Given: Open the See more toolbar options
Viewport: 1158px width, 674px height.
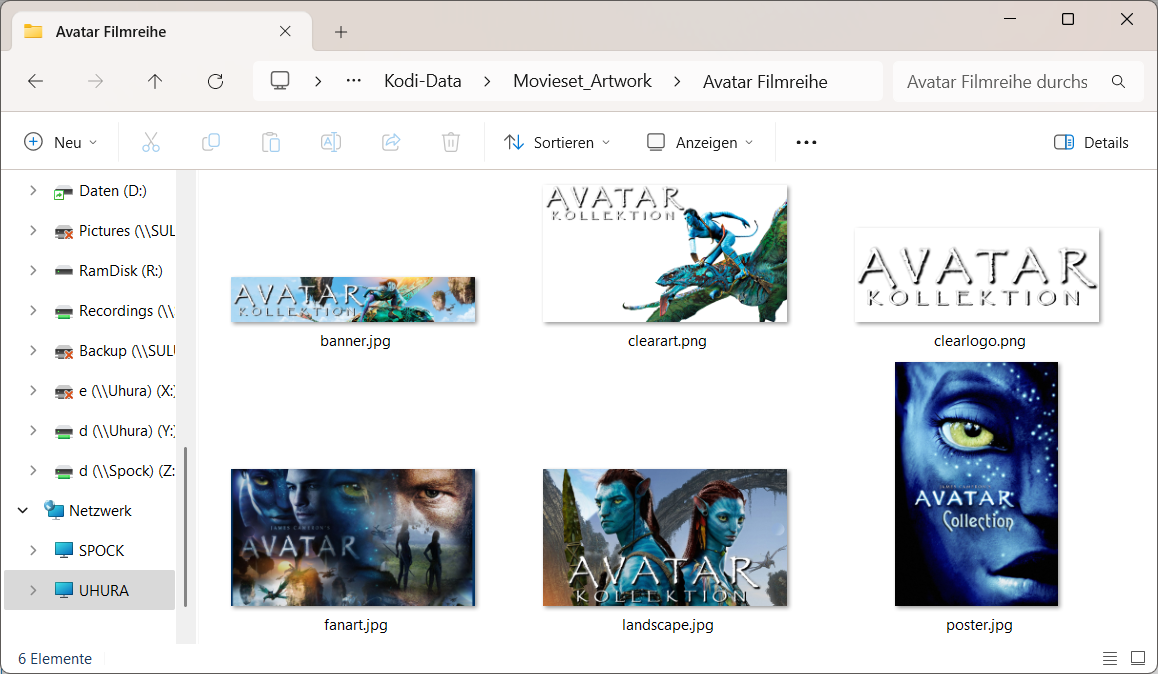Looking at the screenshot, I should 806,142.
